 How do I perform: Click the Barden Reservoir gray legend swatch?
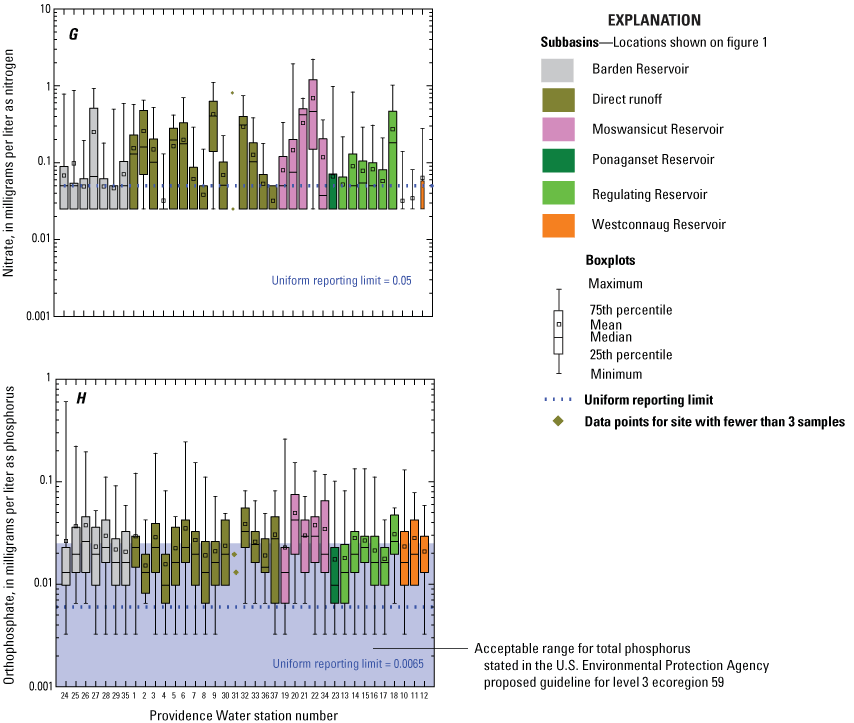(557, 70)
